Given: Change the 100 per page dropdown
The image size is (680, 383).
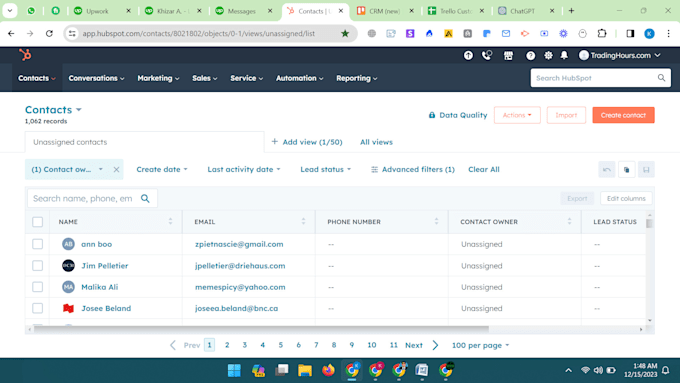Looking at the screenshot, I should pyautogui.click(x=481, y=345).
